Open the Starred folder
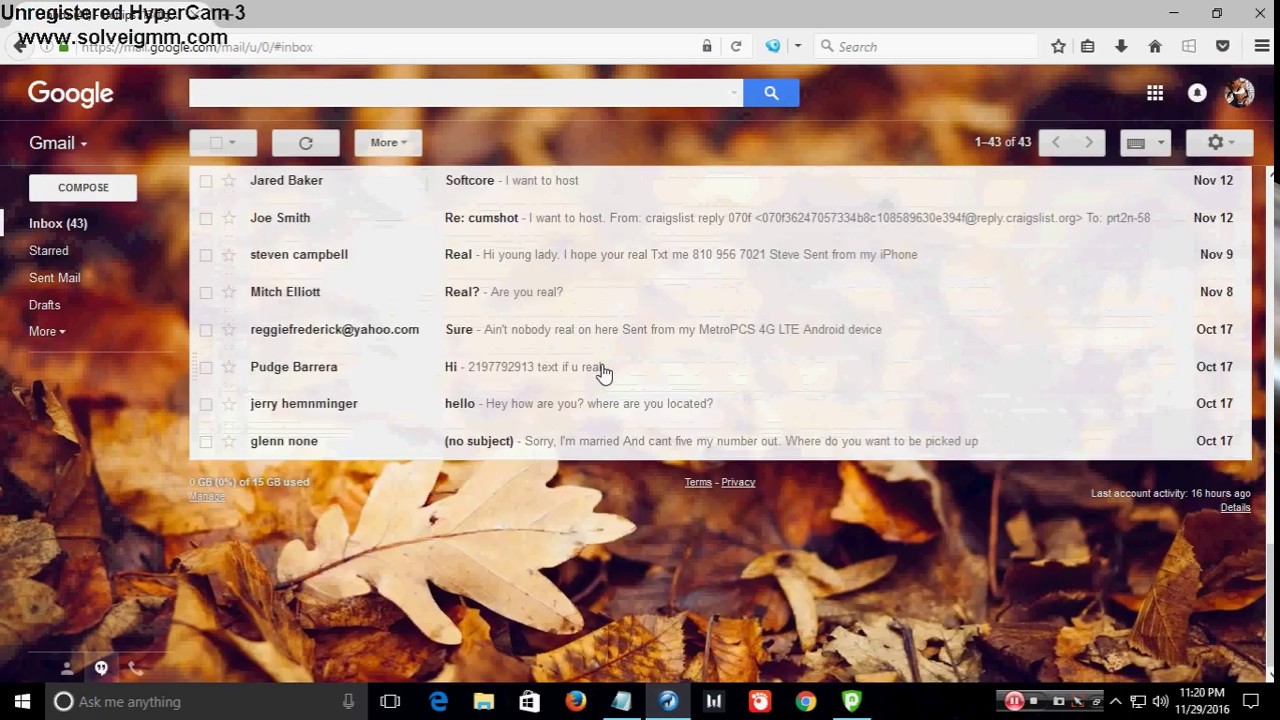Image resolution: width=1280 pixels, height=720 pixels. tap(49, 251)
